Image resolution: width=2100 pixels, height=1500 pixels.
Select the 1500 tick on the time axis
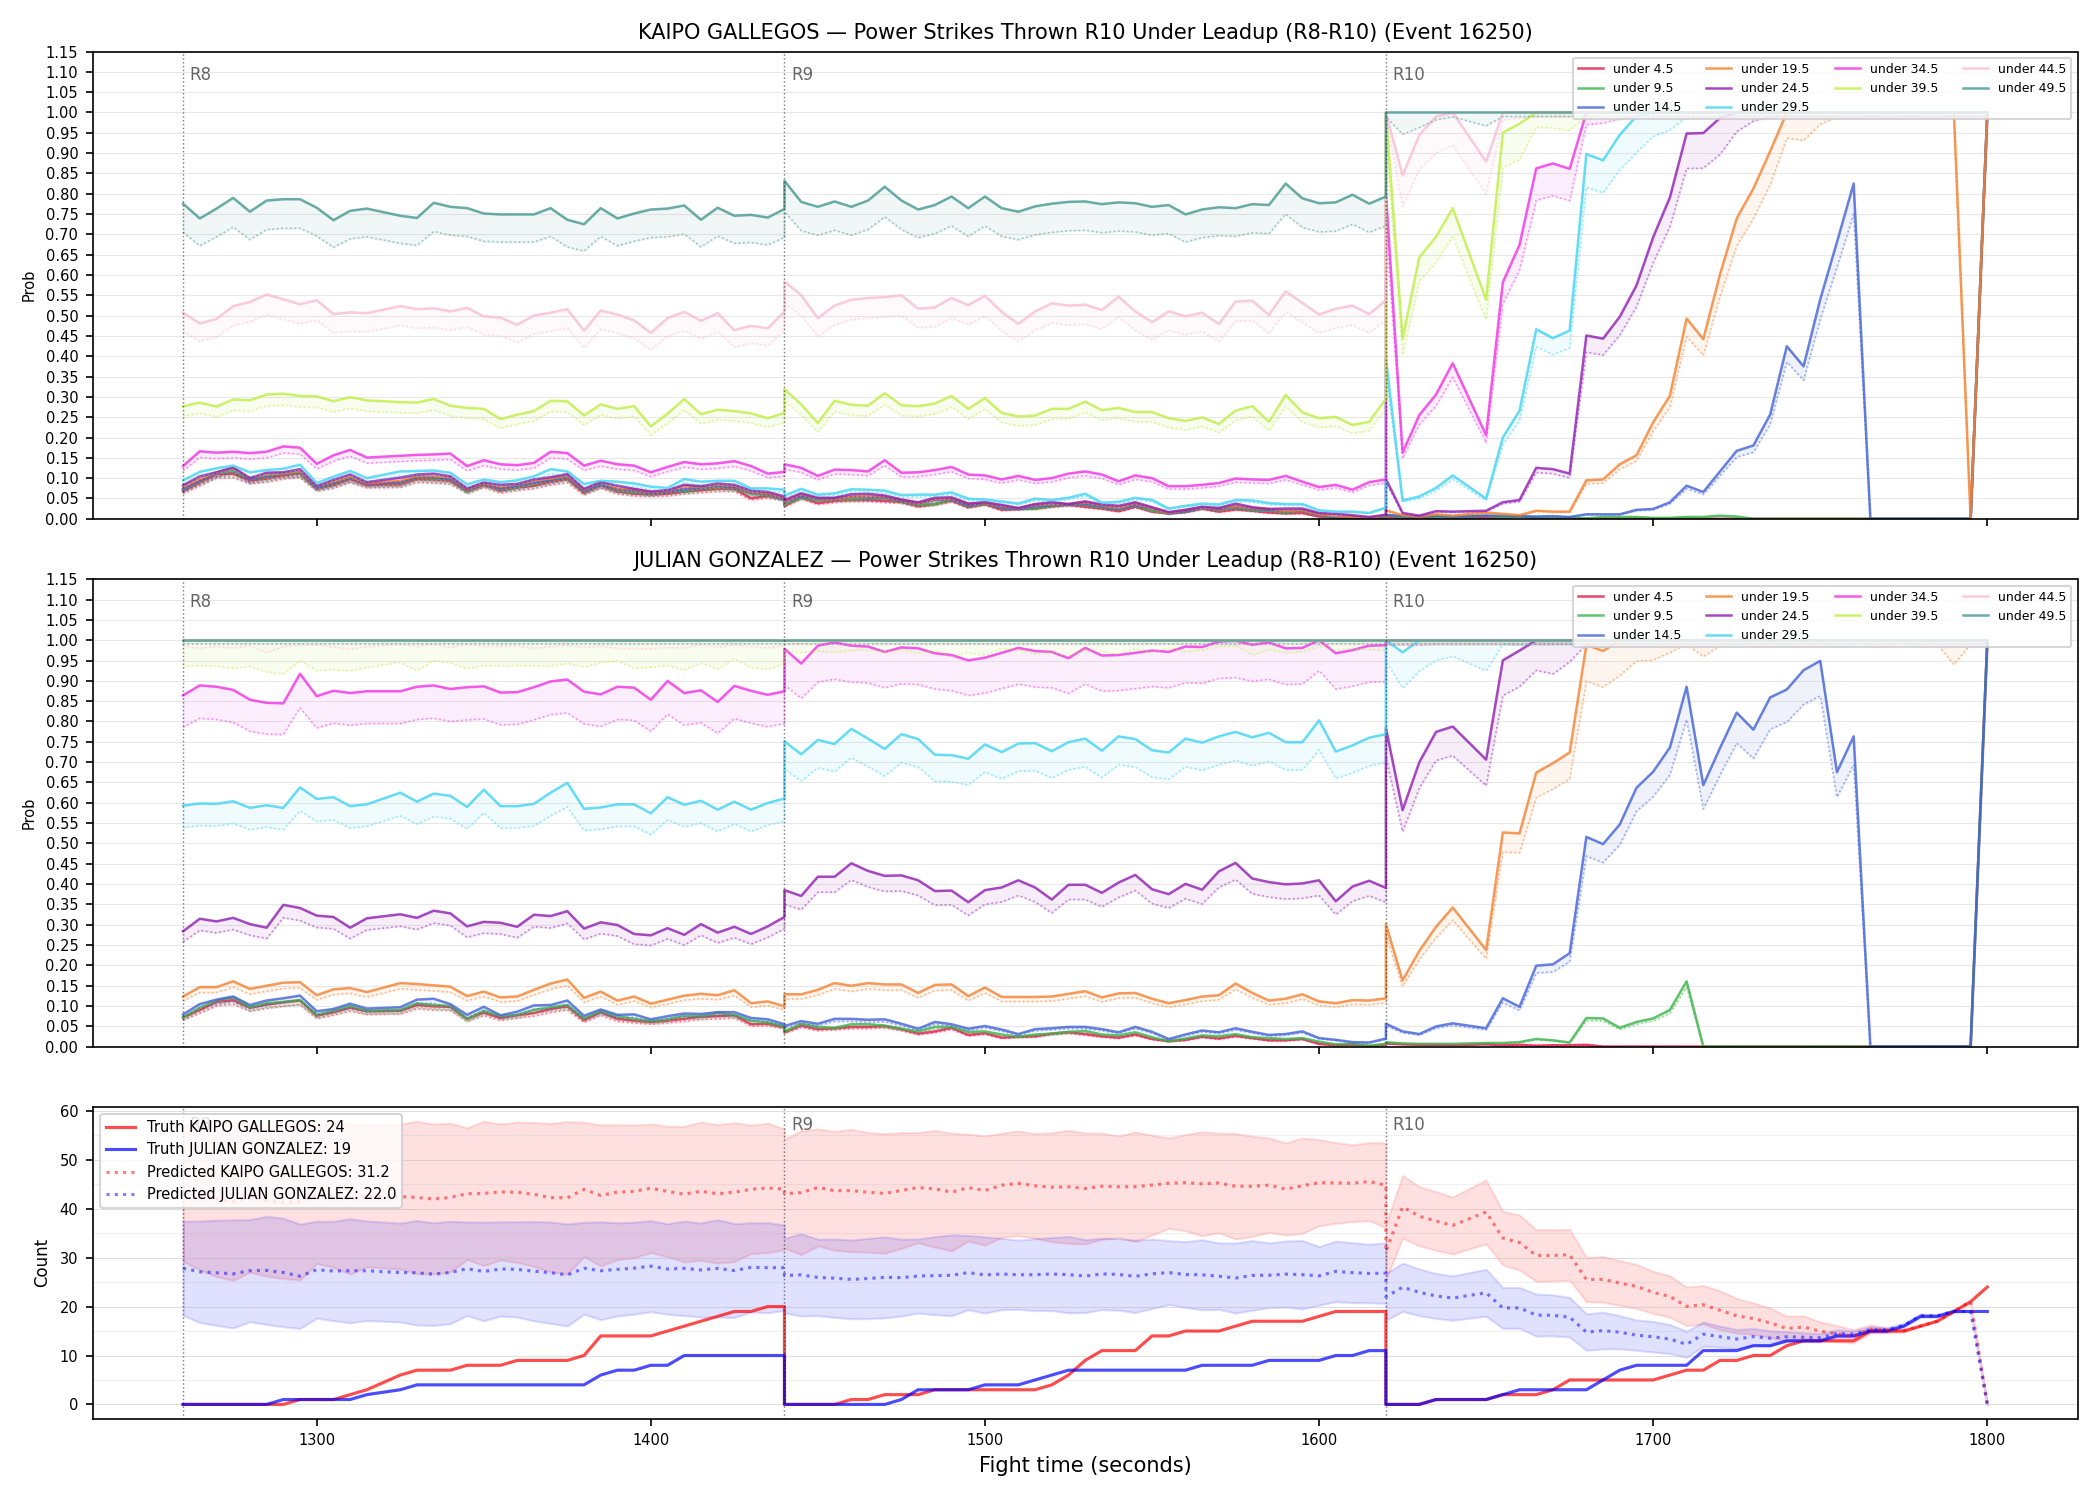985,1439
